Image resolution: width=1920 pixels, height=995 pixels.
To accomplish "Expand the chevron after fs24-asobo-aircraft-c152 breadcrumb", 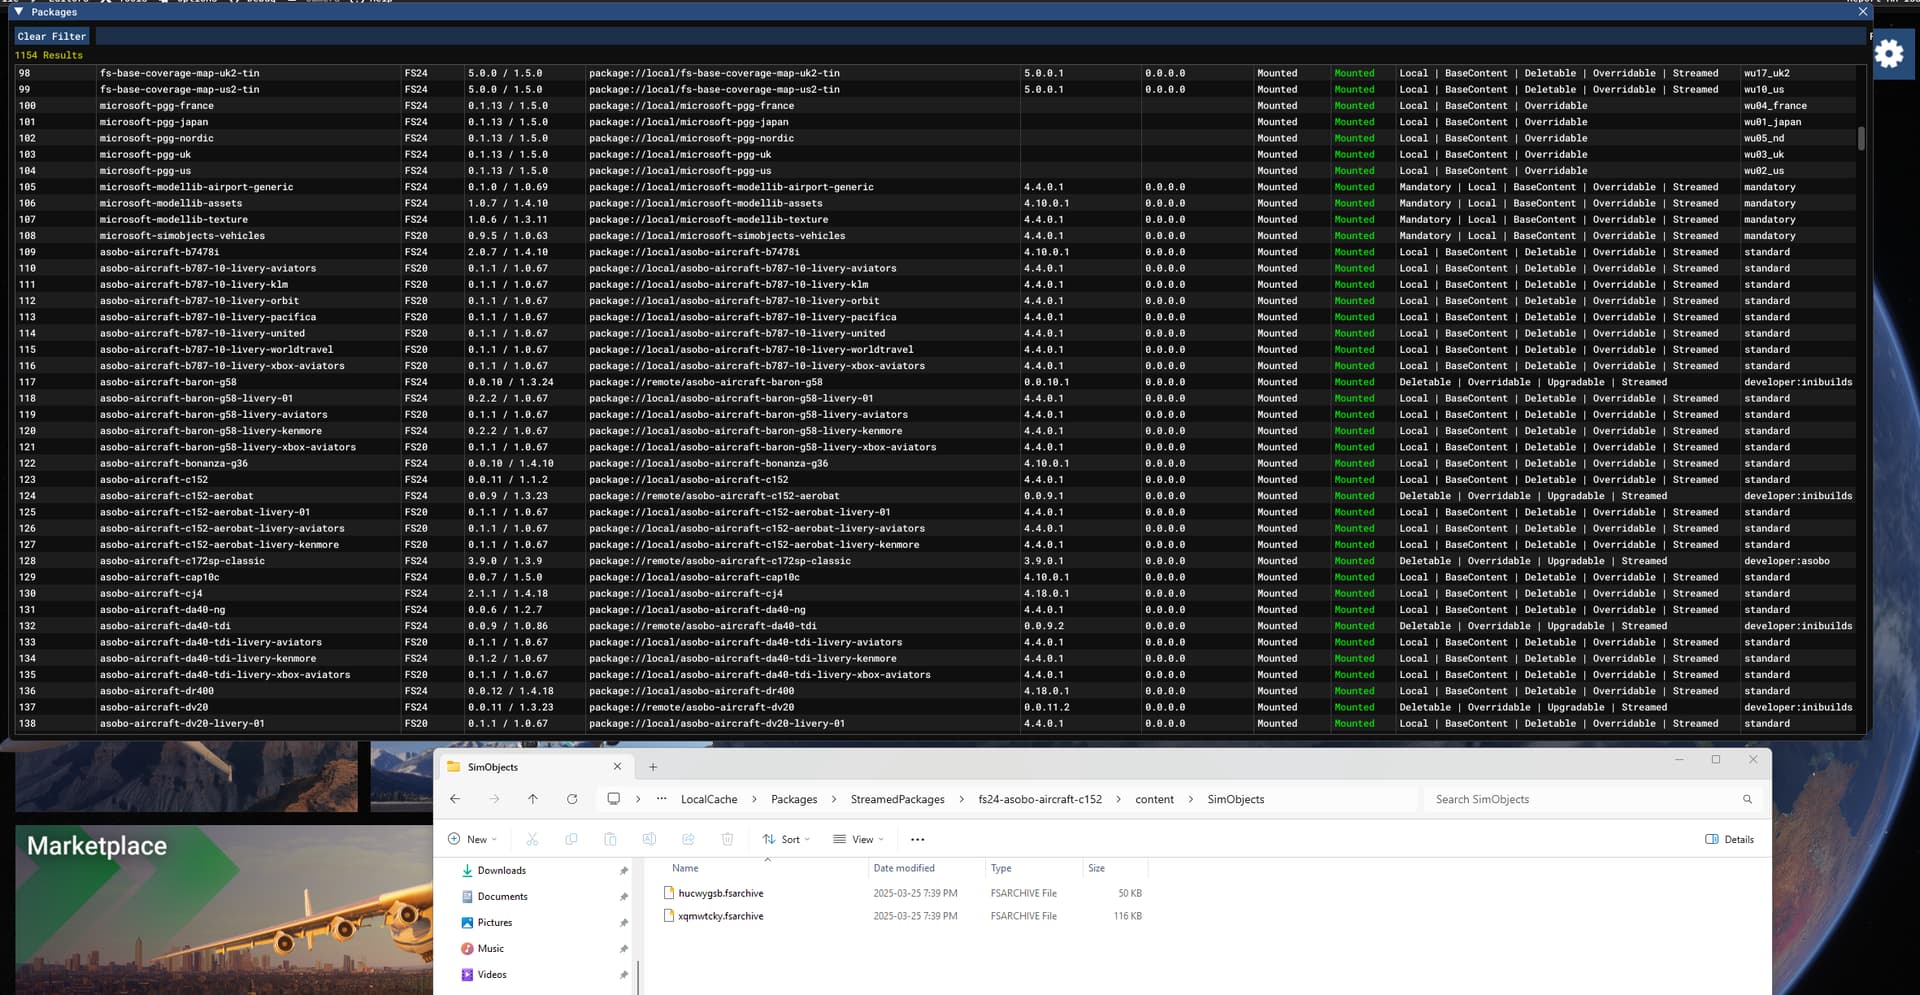I will click(x=1119, y=799).
